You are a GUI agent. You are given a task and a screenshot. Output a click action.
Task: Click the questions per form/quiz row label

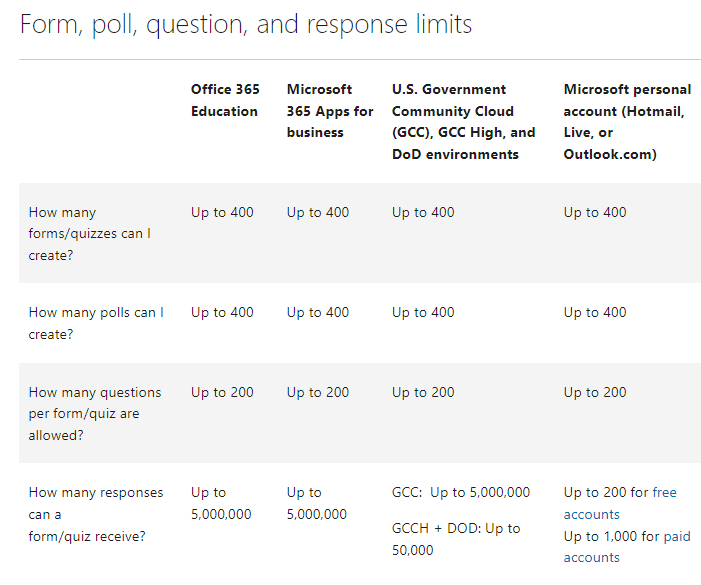coord(95,413)
